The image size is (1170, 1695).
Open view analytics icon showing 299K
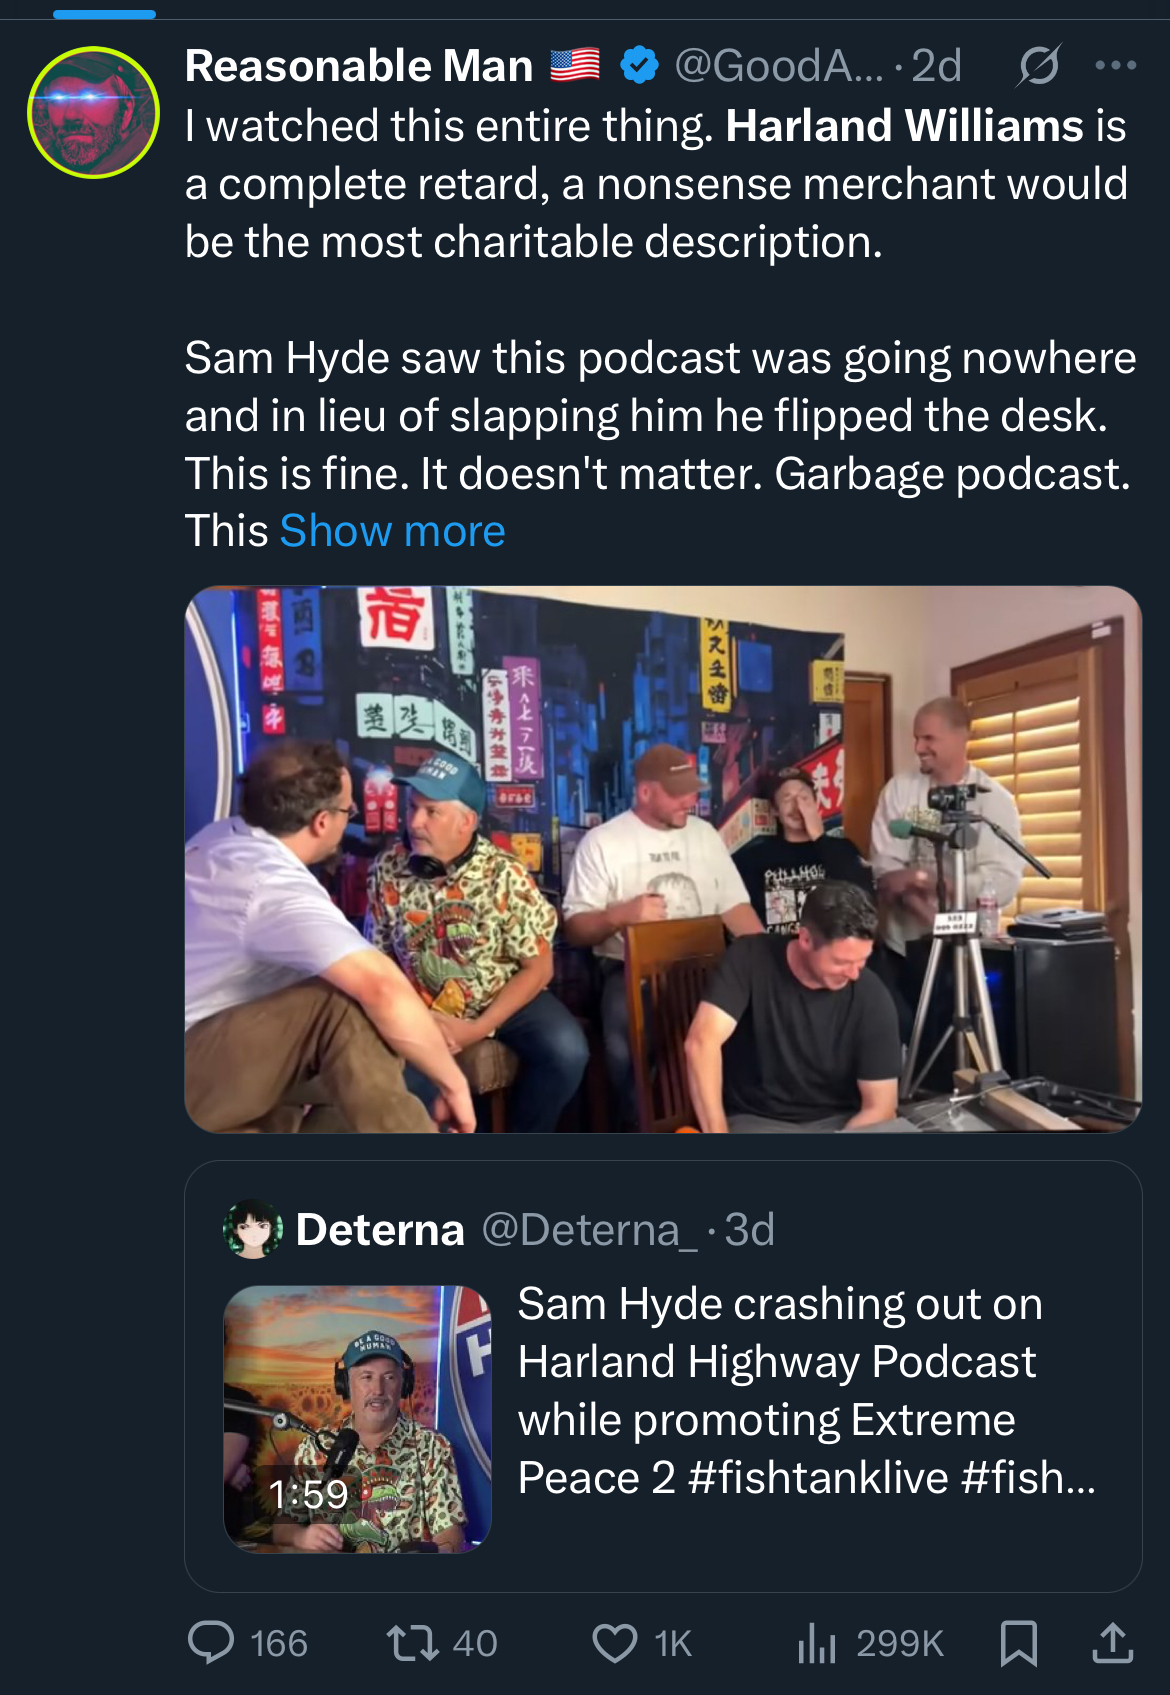(817, 1643)
